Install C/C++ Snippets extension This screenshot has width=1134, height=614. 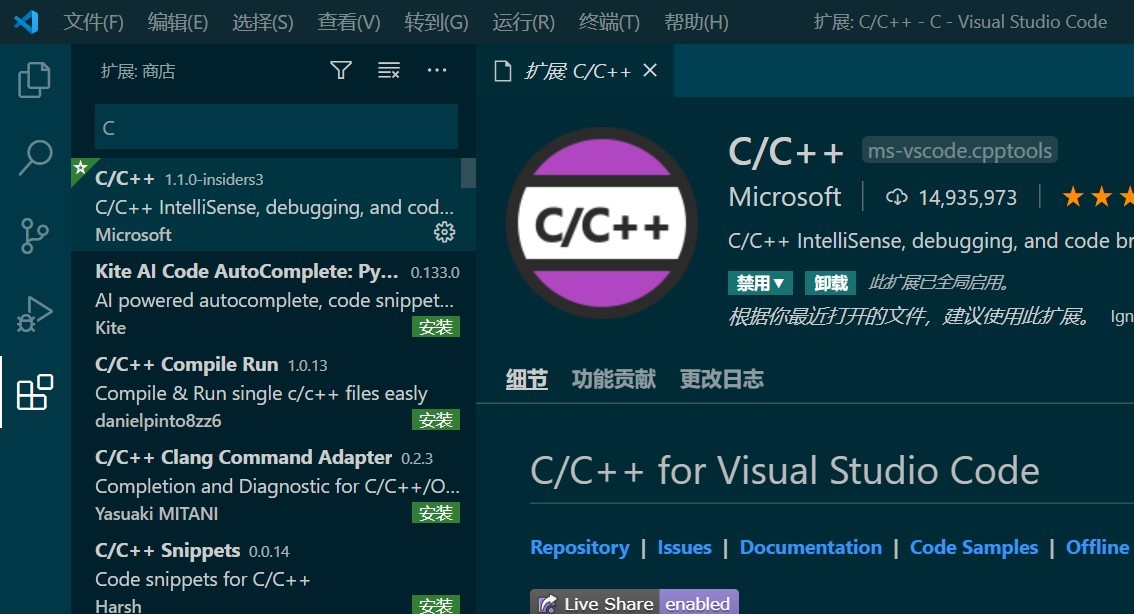(435, 605)
